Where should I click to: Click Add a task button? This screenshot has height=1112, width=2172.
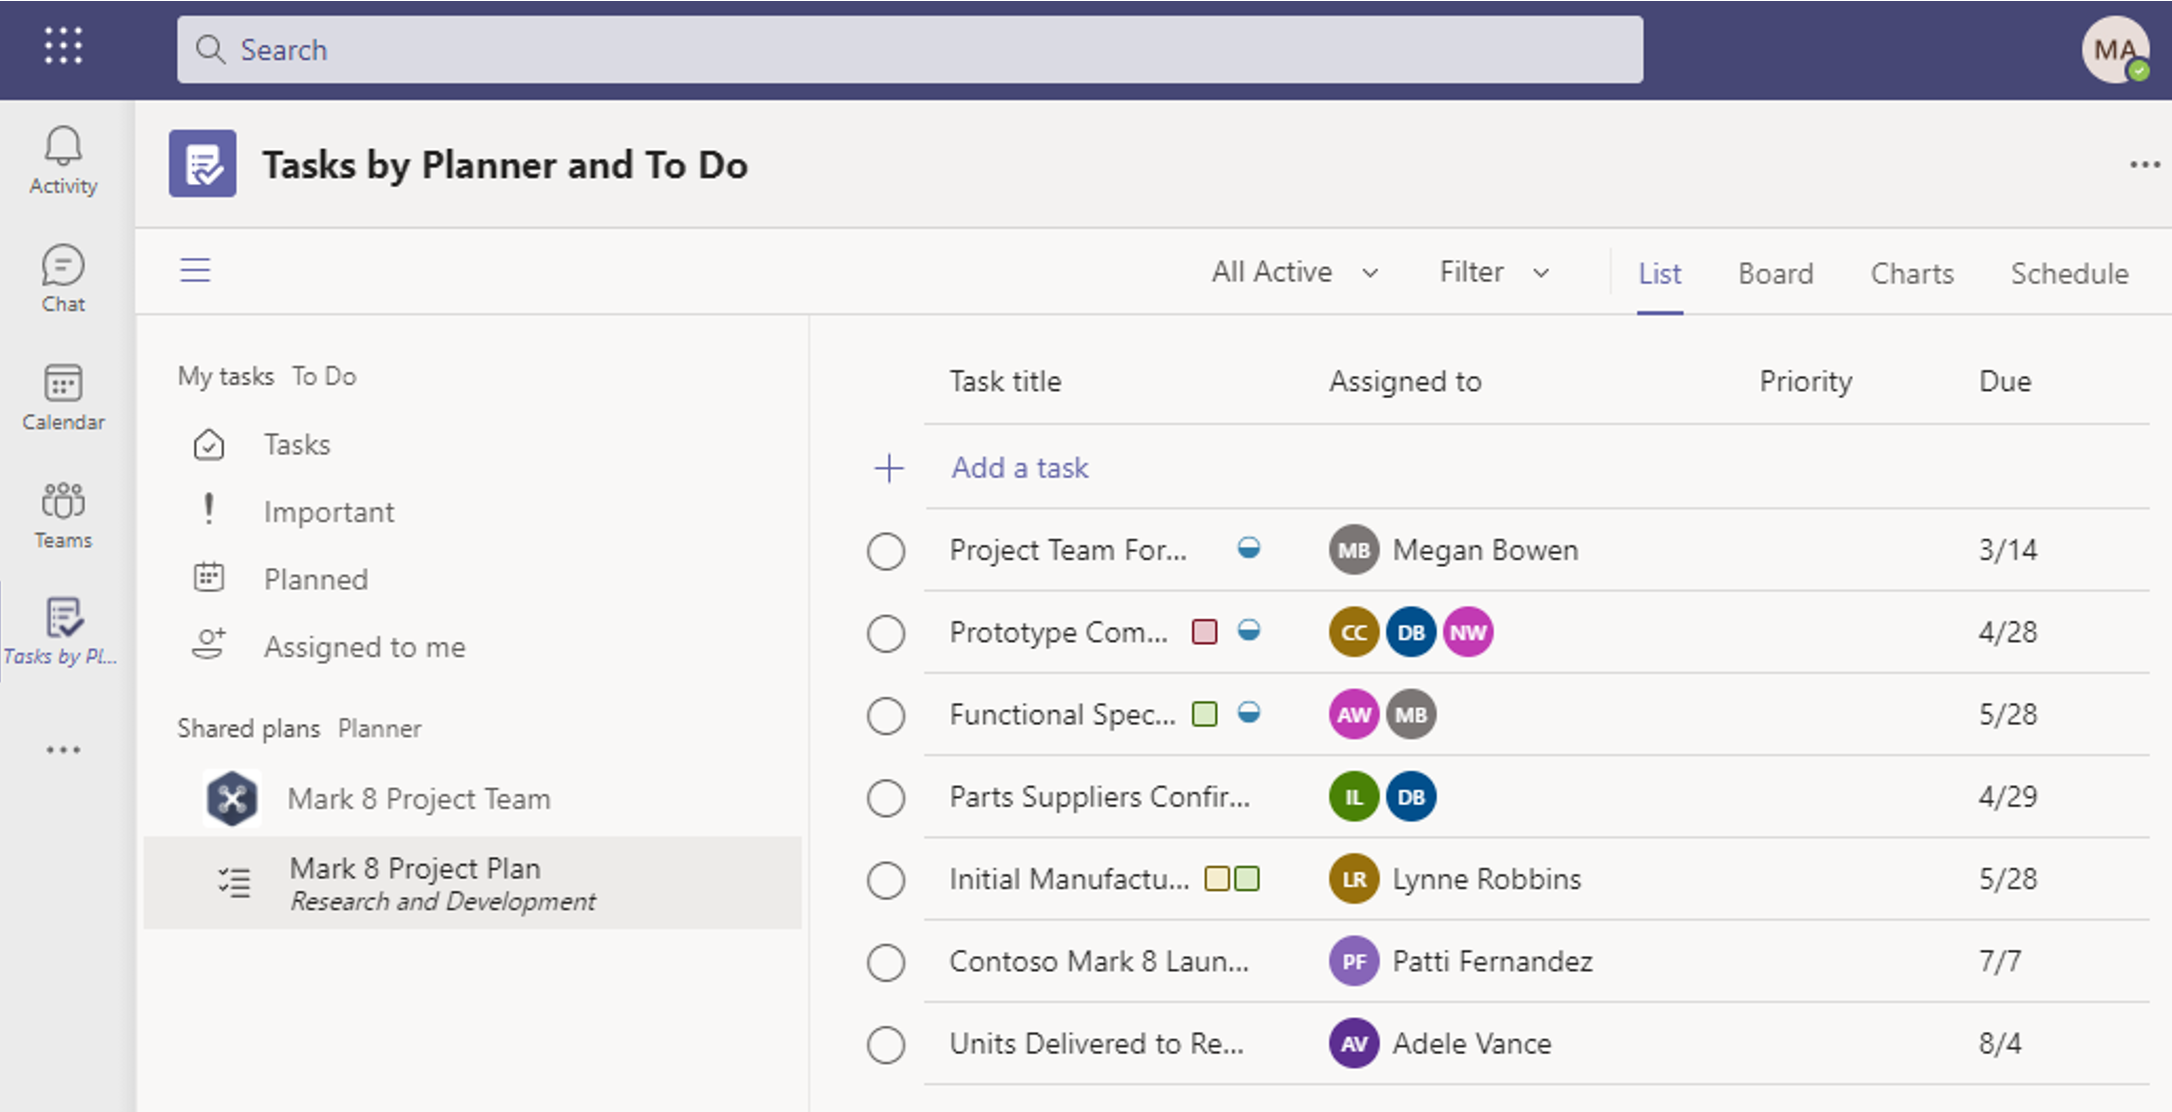click(x=1021, y=468)
